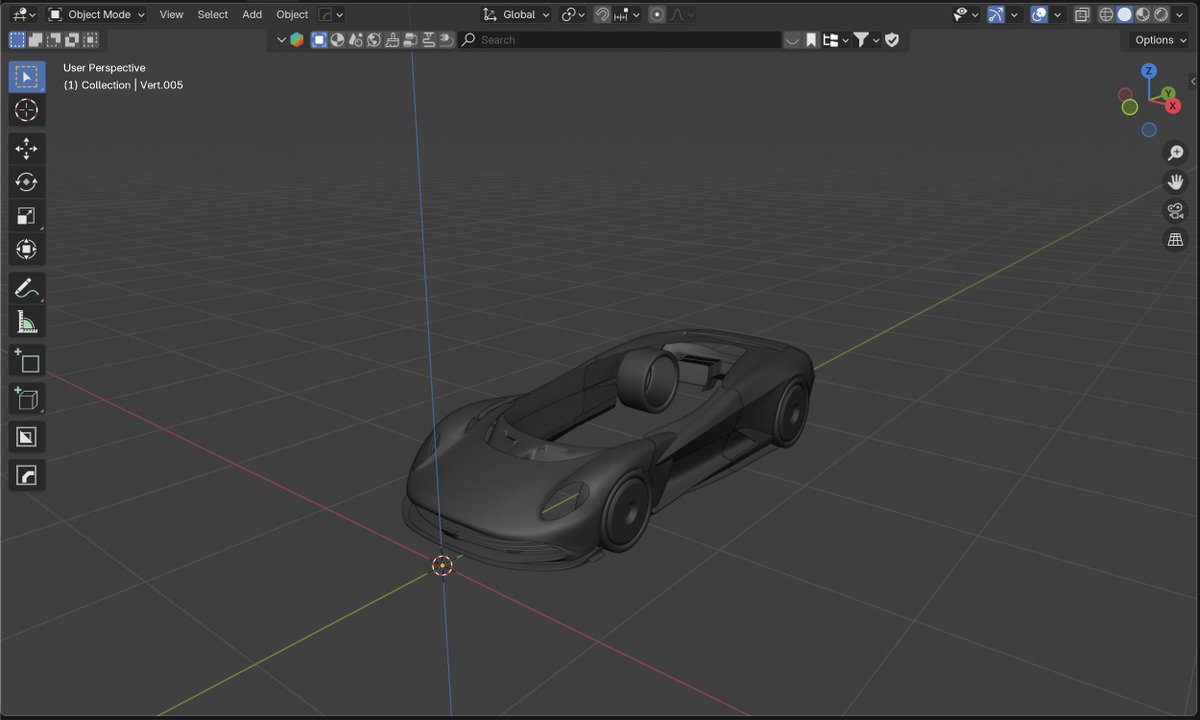1200x720 pixels.
Task: Toggle viewport gizmos display
Action: [996, 15]
